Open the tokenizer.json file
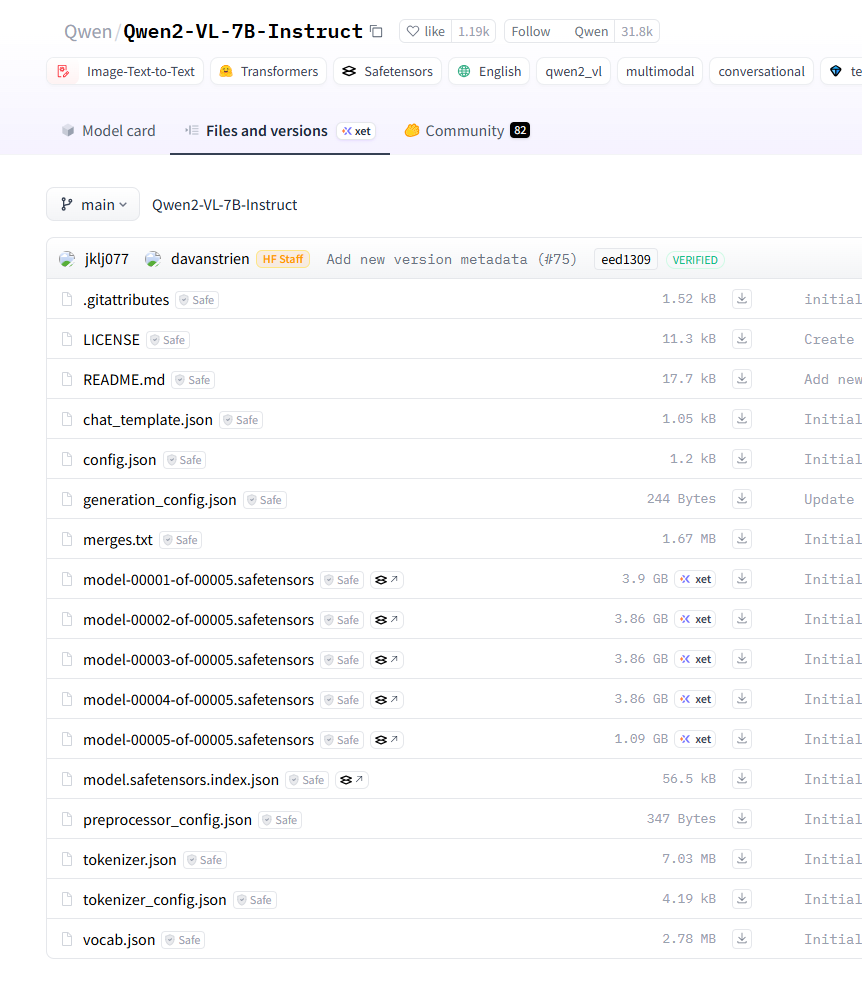Viewport: 862px width, 984px height. 130,860
